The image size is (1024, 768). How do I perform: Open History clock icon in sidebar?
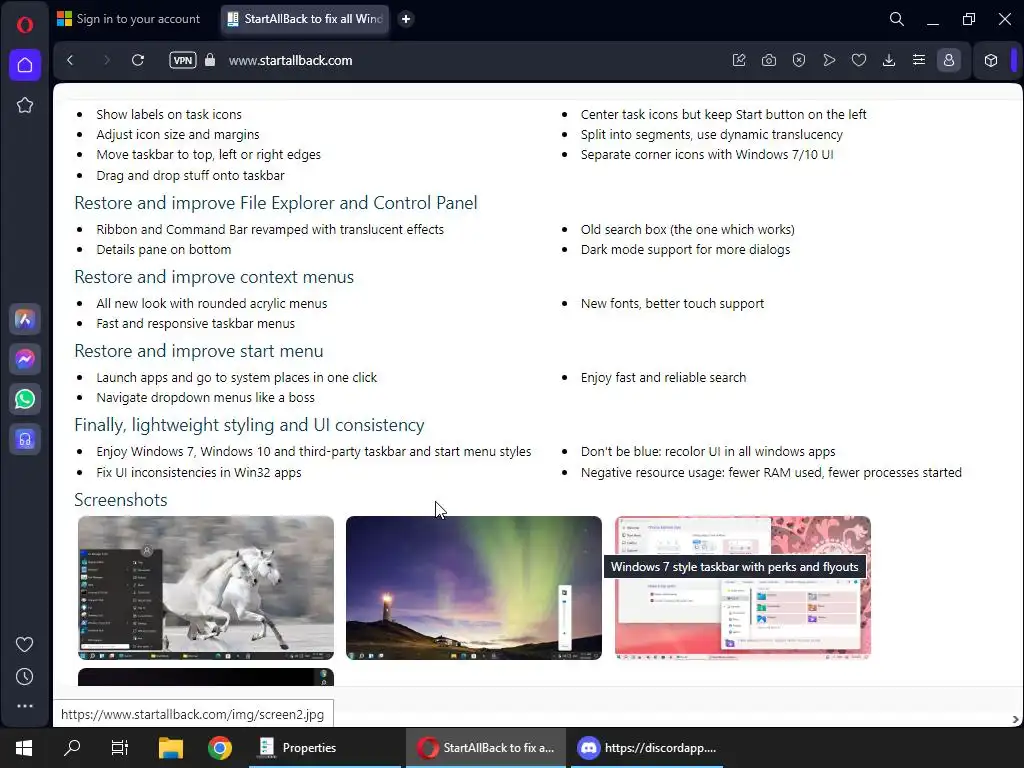(x=25, y=677)
